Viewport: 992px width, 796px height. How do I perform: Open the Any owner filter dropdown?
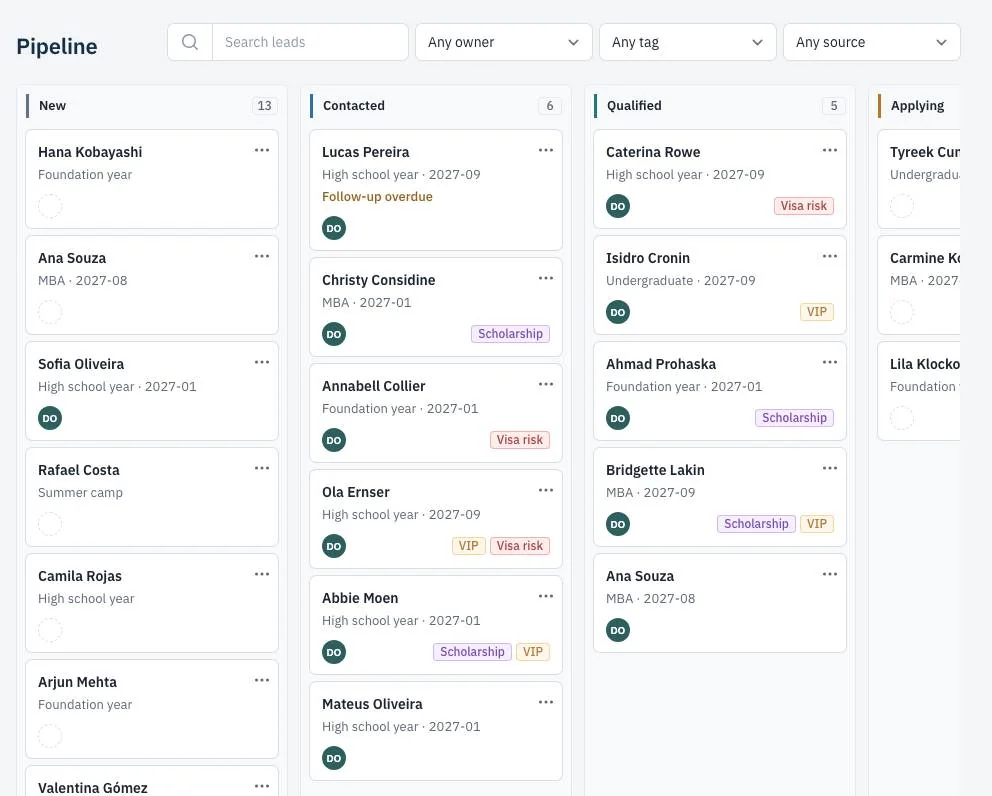504,42
